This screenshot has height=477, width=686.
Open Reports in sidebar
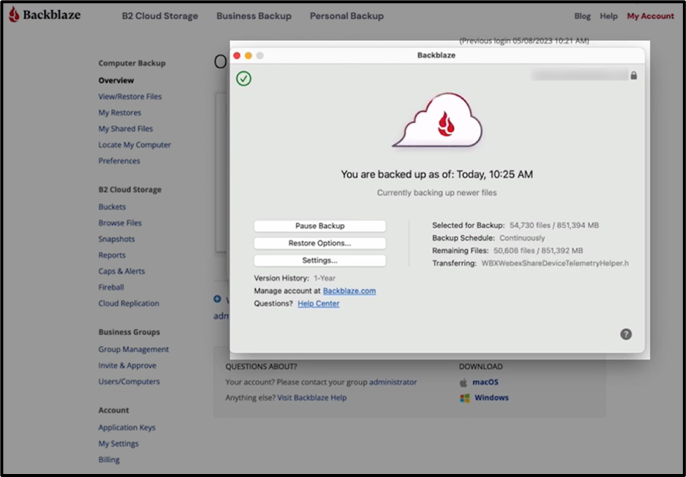tap(112, 255)
